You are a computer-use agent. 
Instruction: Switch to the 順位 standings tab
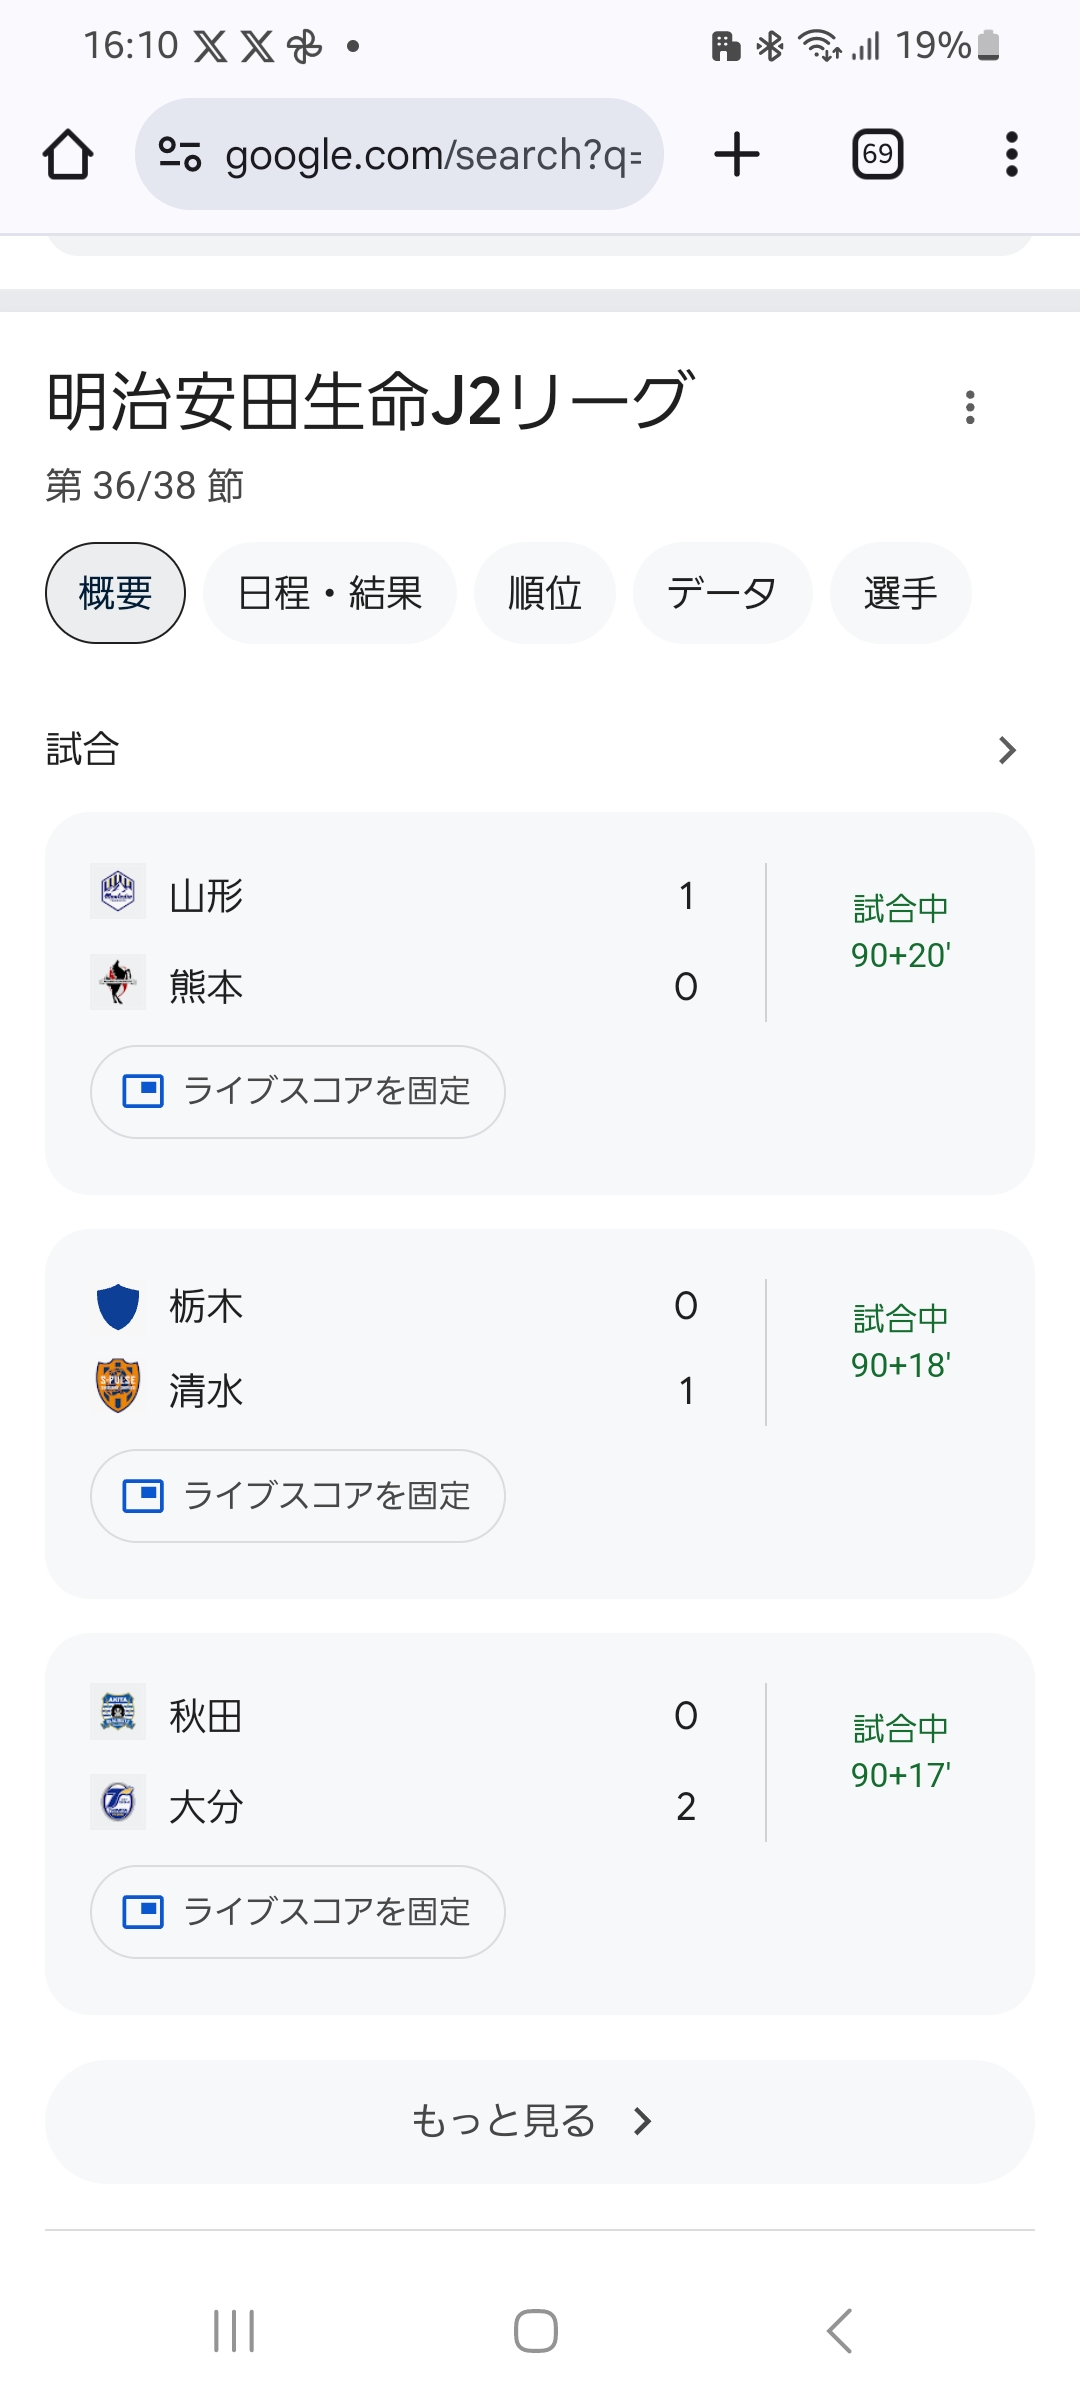click(544, 593)
